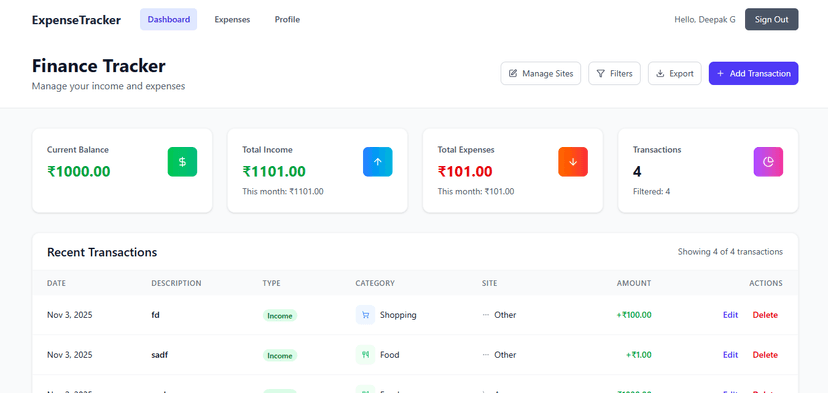Click the Income badge in the sadf row

tap(280, 355)
